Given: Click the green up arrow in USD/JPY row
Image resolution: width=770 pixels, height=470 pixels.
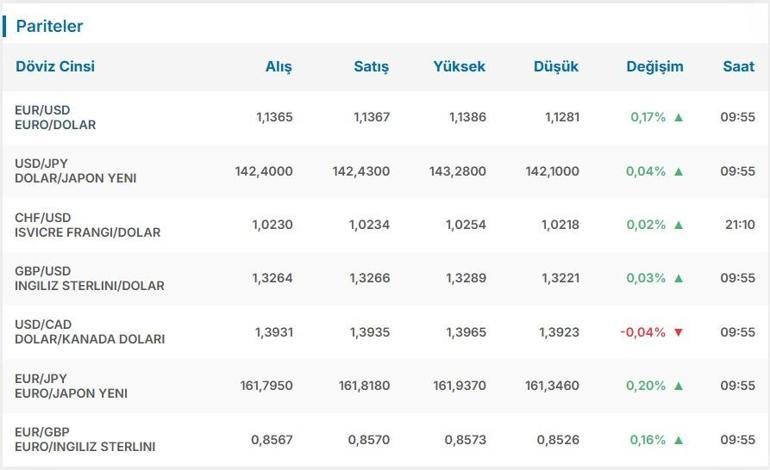Looking at the screenshot, I should pos(679,171).
